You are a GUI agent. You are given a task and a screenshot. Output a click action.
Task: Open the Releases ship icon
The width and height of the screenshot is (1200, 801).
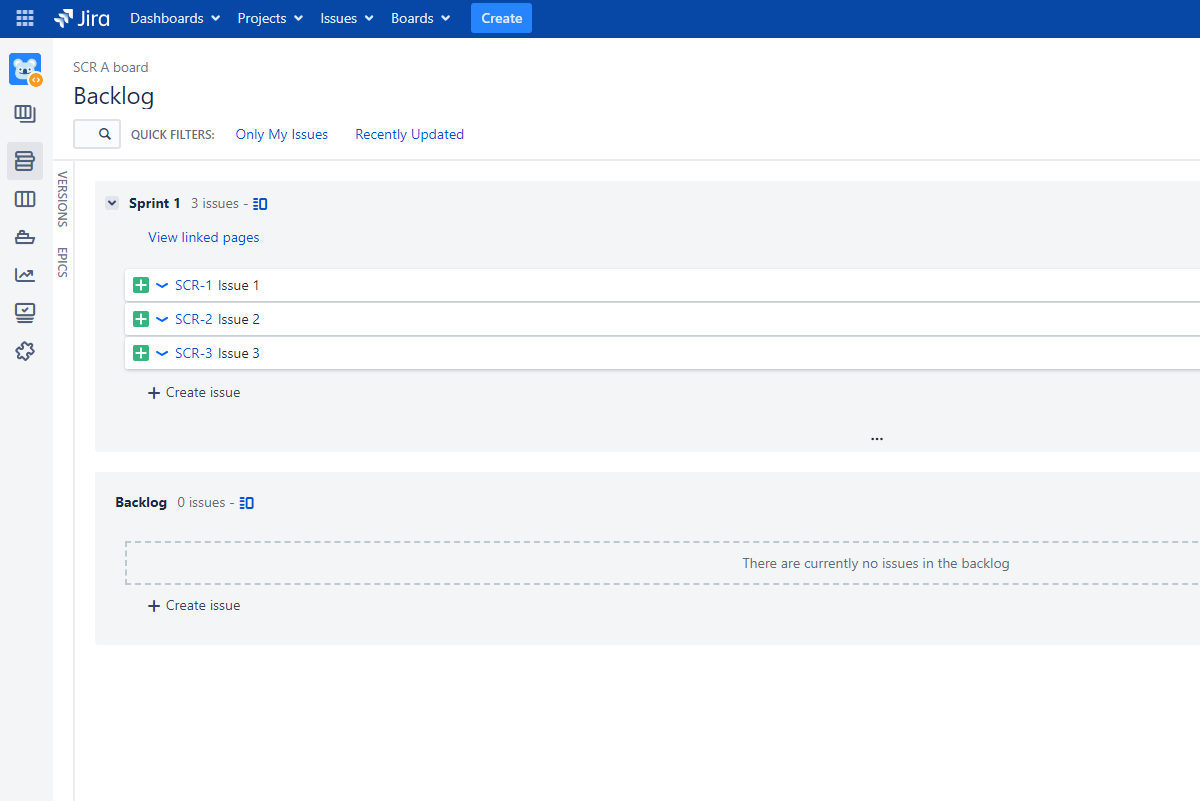(25, 237)
